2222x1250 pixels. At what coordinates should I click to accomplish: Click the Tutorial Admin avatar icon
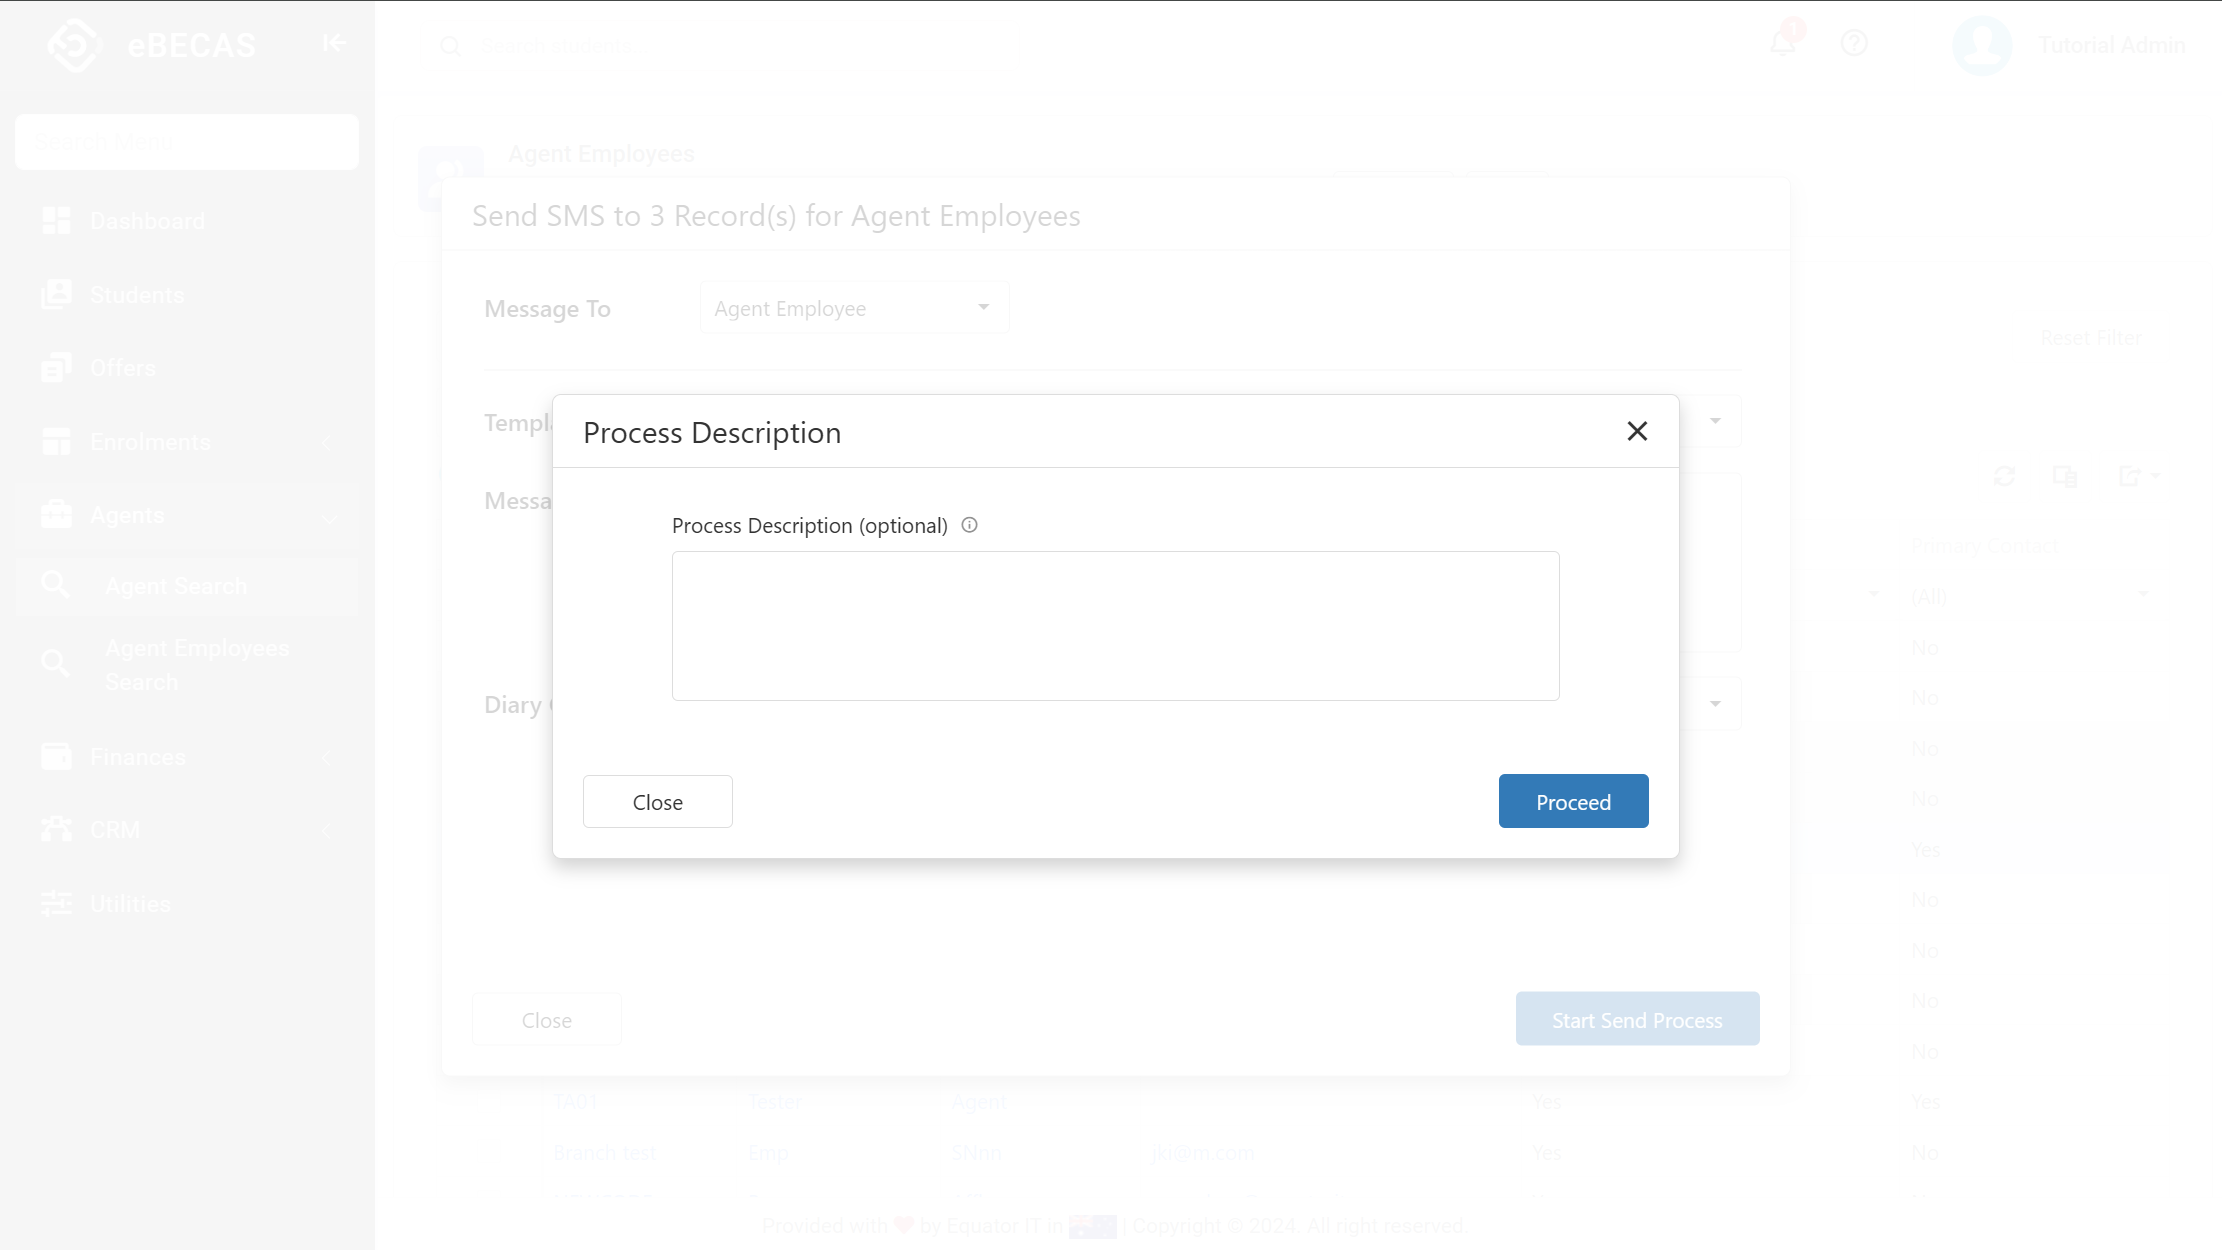(x=1981, y=45)
